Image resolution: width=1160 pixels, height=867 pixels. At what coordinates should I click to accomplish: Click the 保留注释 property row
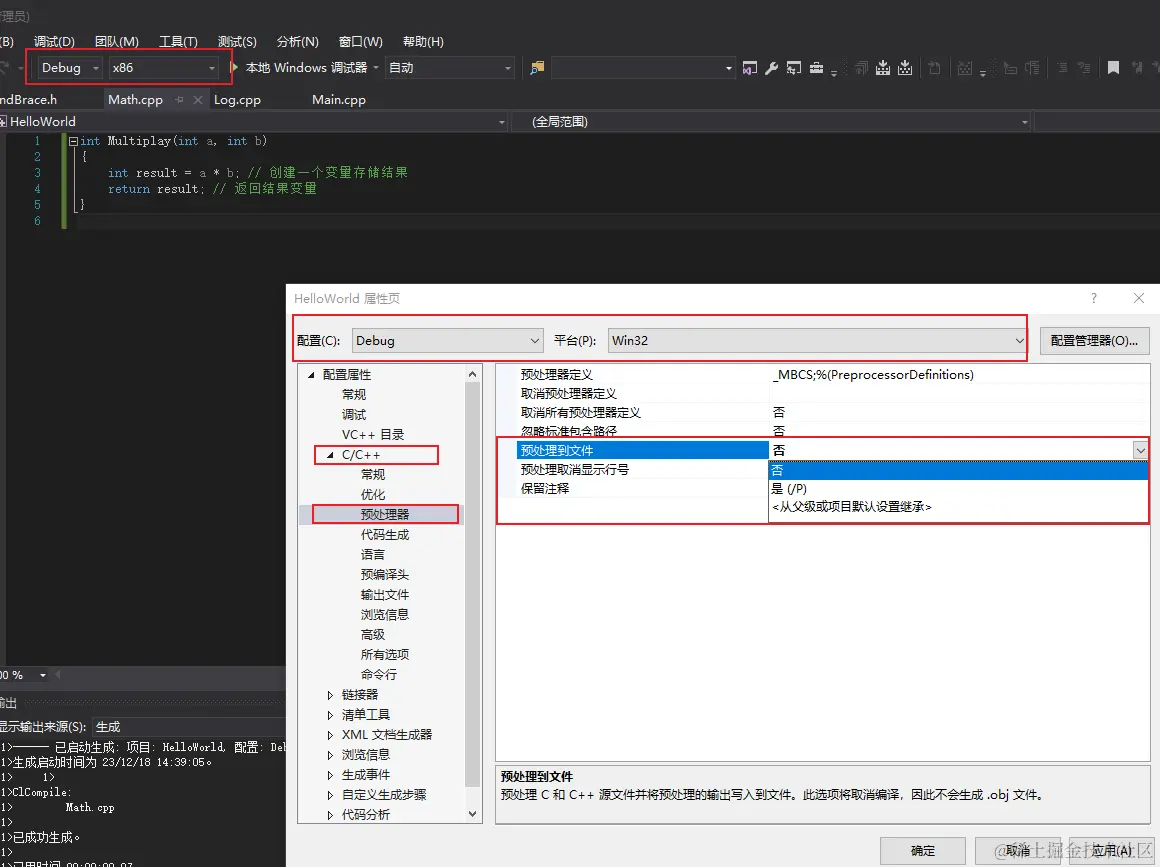(x=643, y=488)
